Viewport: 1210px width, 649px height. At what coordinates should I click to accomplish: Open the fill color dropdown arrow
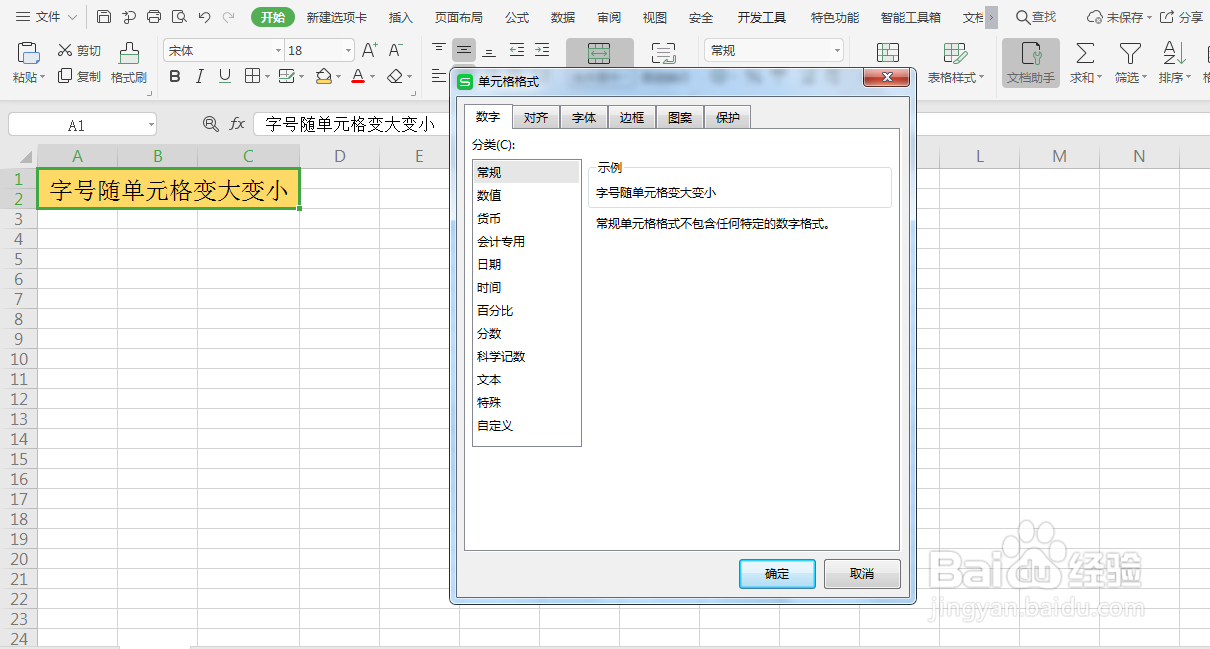340,76
